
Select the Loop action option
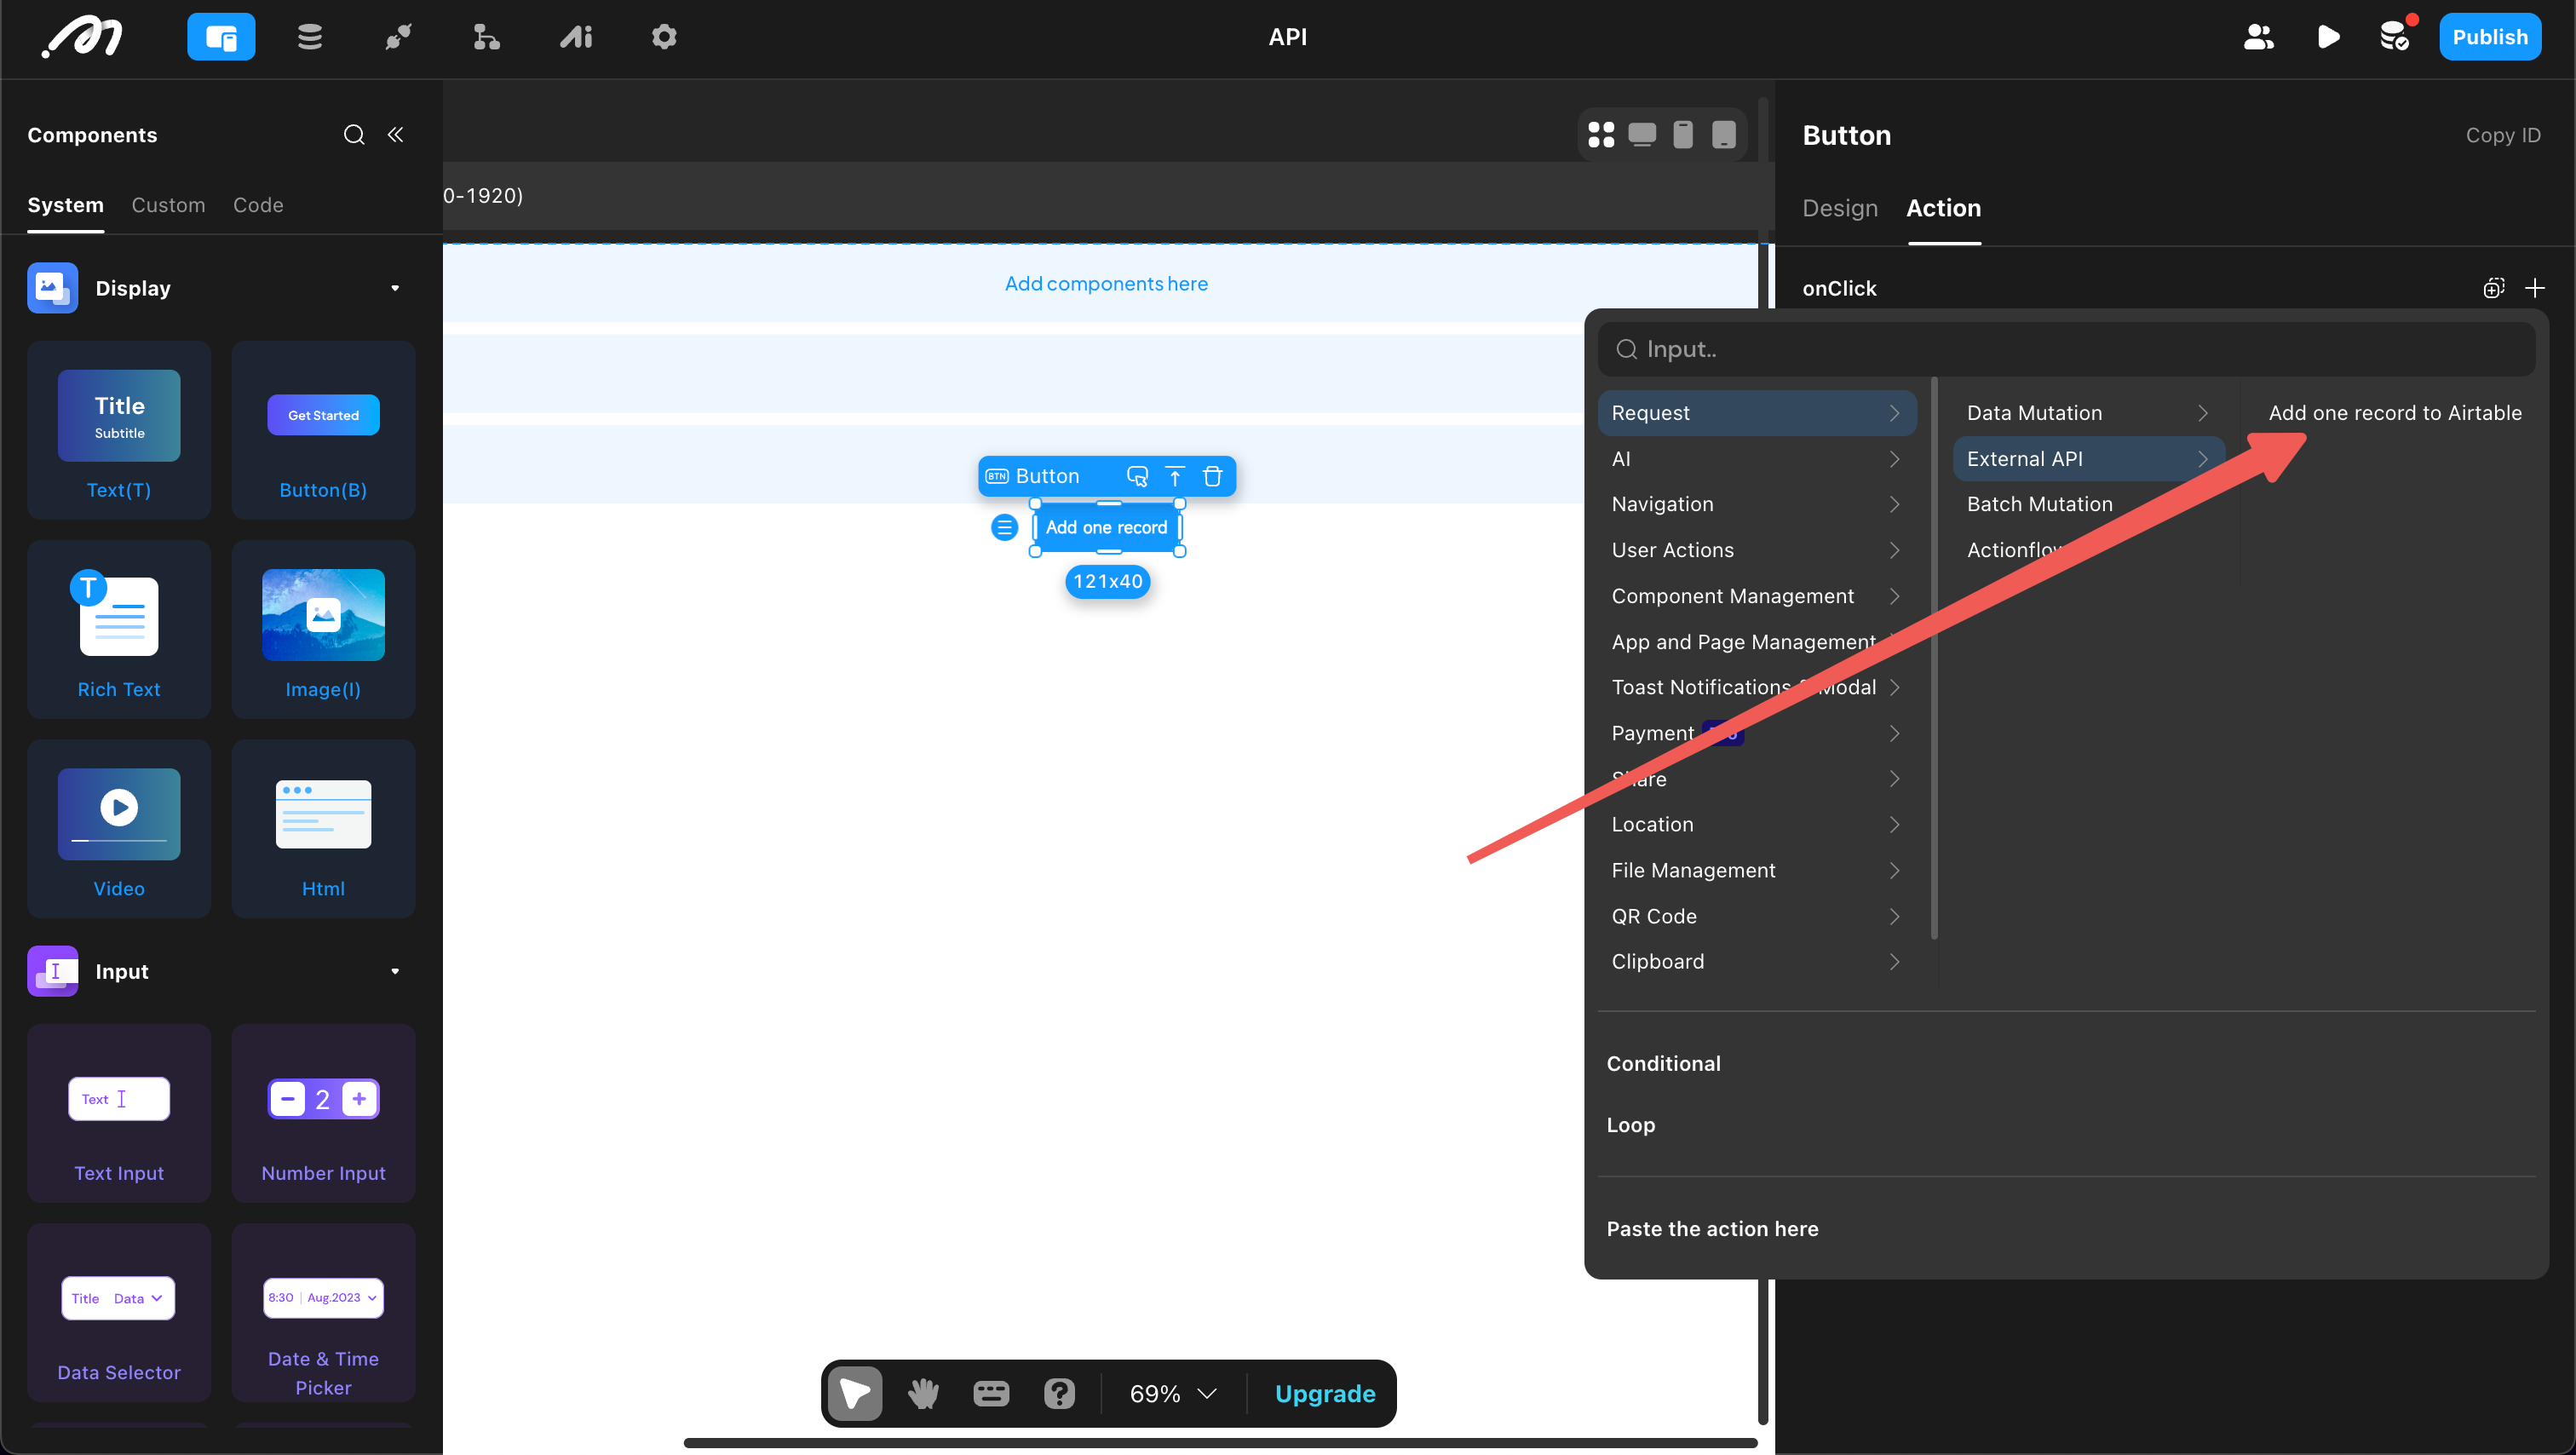(1630, 1125)
